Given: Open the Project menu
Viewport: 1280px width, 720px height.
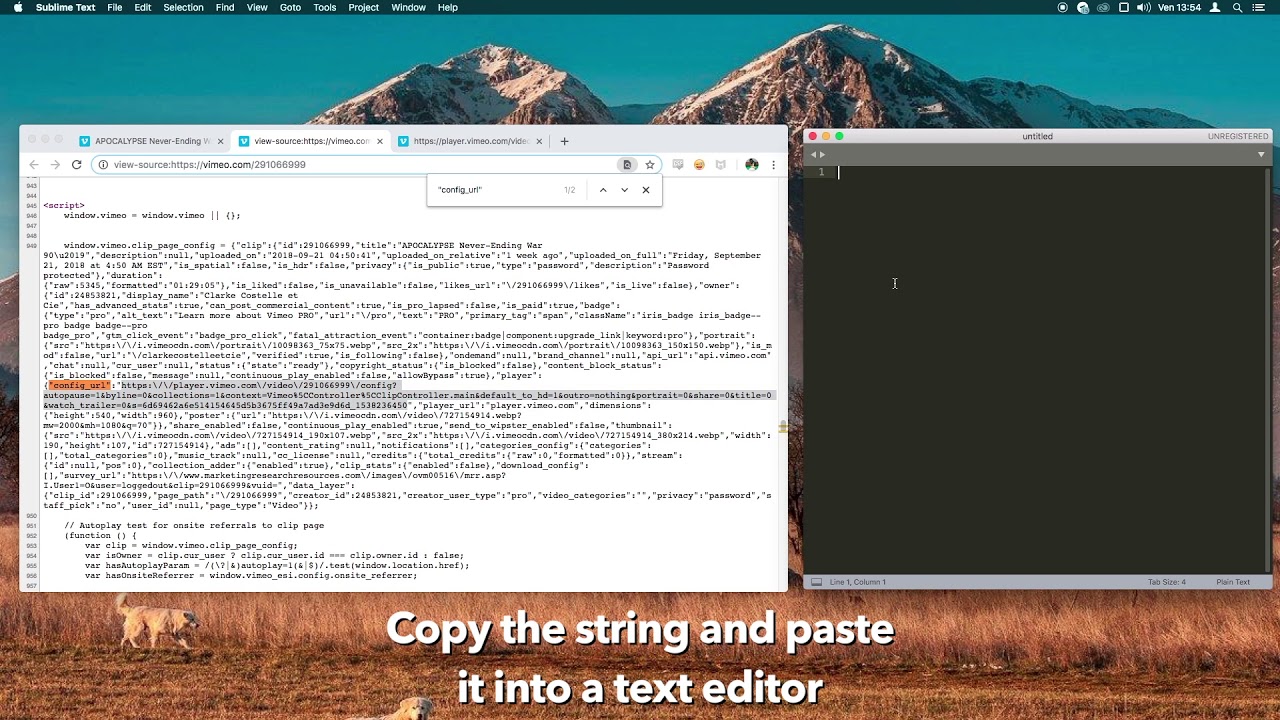Looking at the screenshot, I should [363, 7].
